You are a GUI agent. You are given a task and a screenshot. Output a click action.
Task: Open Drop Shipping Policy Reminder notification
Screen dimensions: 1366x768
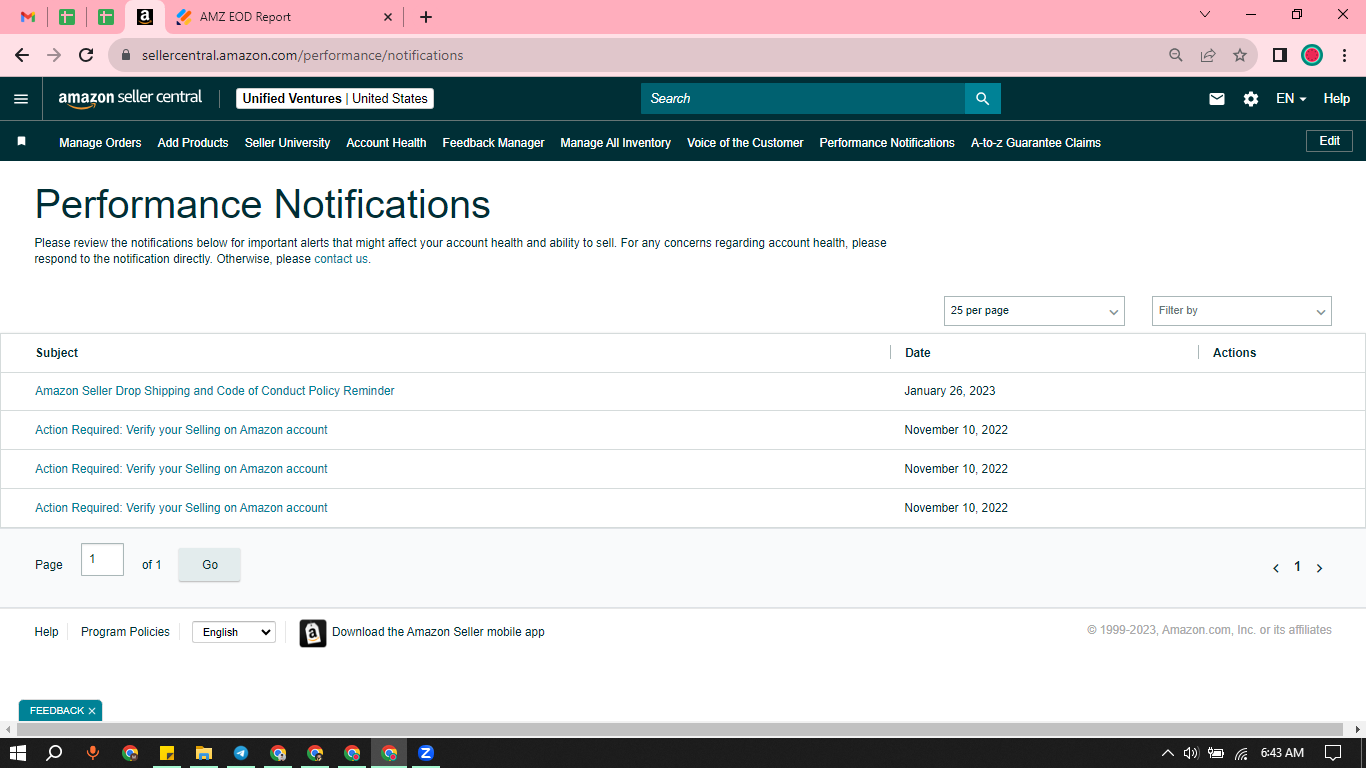pos(215,391)
